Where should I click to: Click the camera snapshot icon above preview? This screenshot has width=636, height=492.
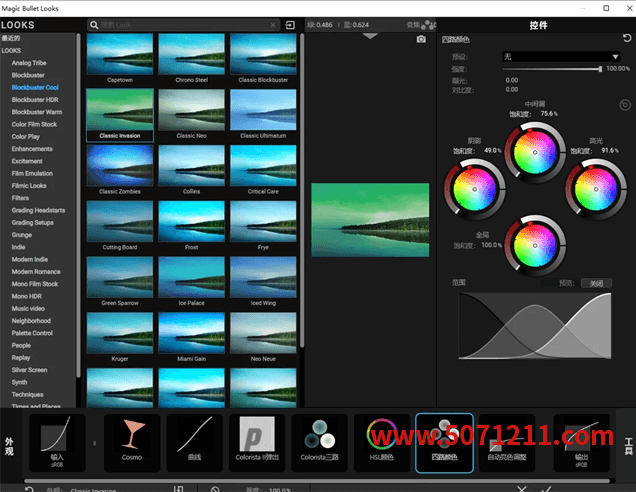tap(421, 38)
